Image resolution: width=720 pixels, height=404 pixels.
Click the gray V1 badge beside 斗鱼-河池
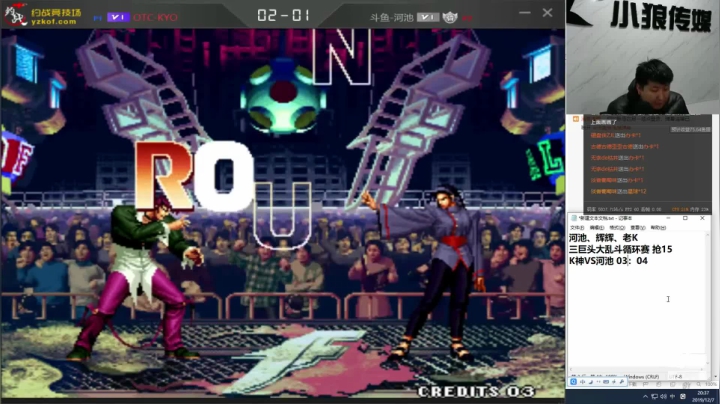point(428,17)
